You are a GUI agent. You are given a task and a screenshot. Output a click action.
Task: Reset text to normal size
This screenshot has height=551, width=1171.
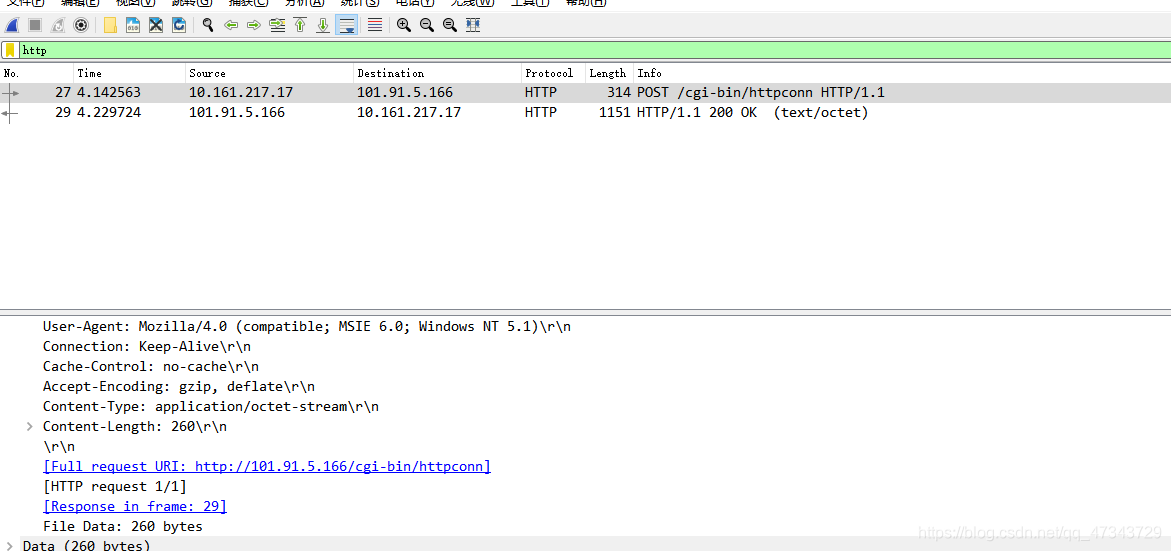pyautogui.click(x=450, y=25)
